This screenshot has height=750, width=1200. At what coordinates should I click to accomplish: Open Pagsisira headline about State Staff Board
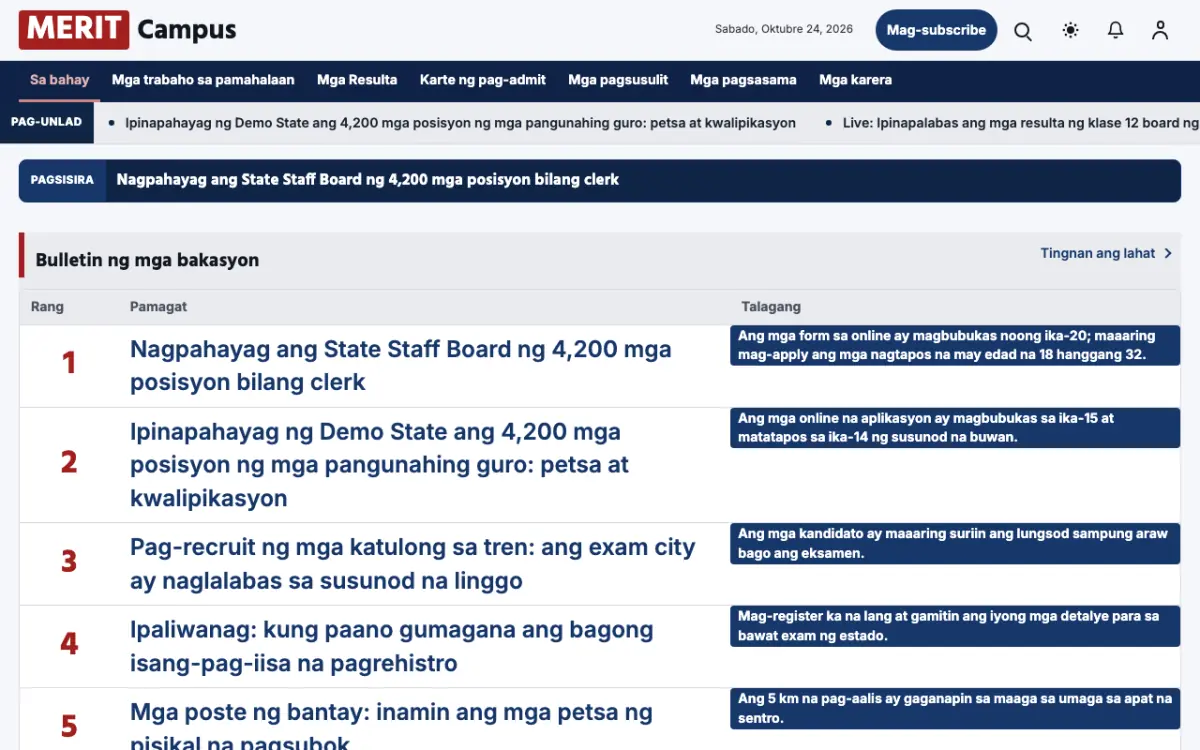coord(368,180)
